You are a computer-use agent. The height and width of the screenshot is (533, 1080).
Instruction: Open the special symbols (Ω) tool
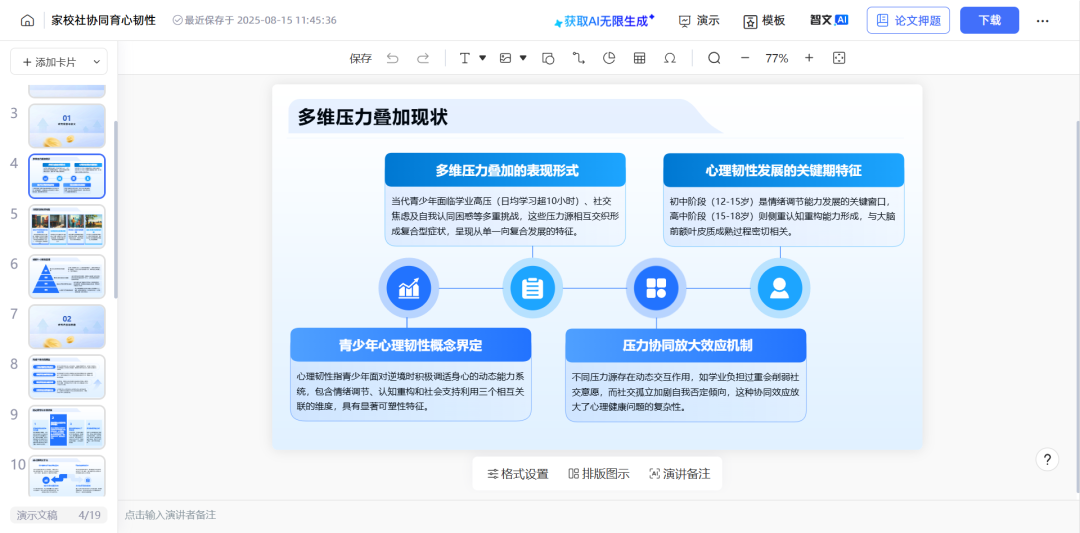coord(670,58)
